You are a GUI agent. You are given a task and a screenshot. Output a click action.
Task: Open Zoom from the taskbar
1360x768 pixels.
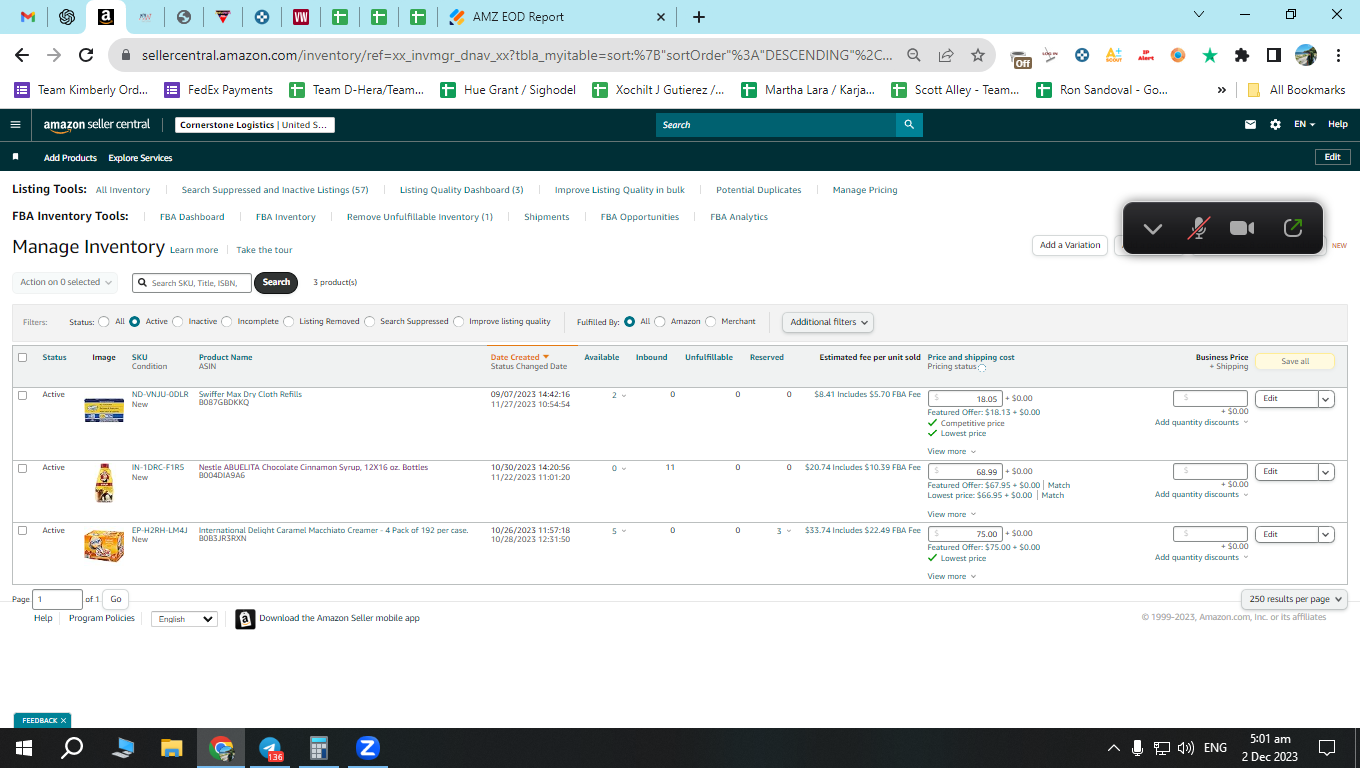coord(368,748)
